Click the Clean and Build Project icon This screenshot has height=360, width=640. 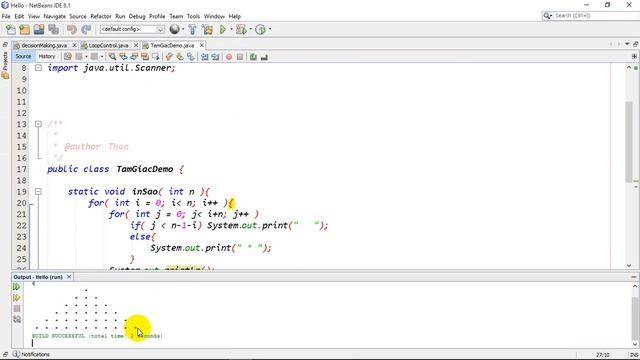pyautogui.click(x=207, y=29)
